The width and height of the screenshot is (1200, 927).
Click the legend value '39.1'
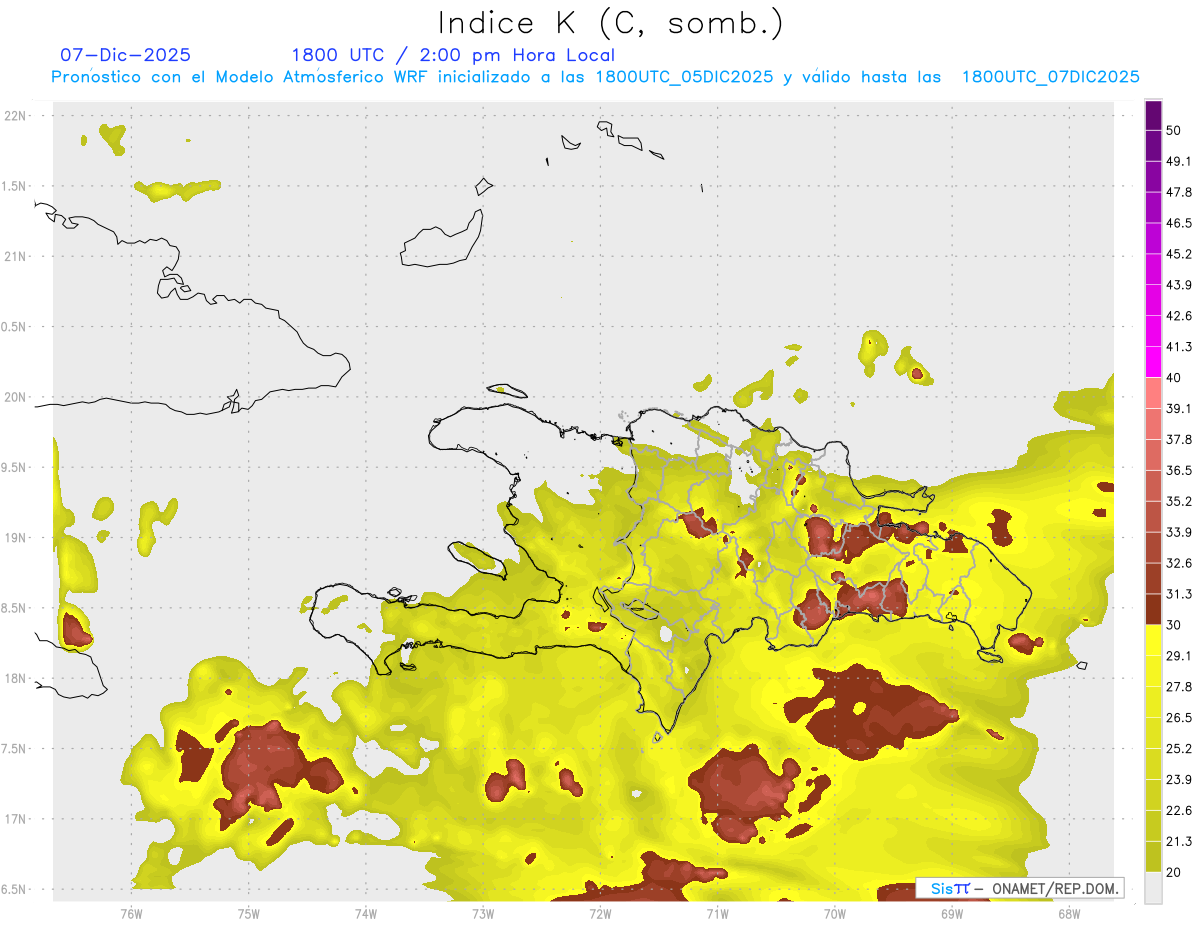(1179, 408)
